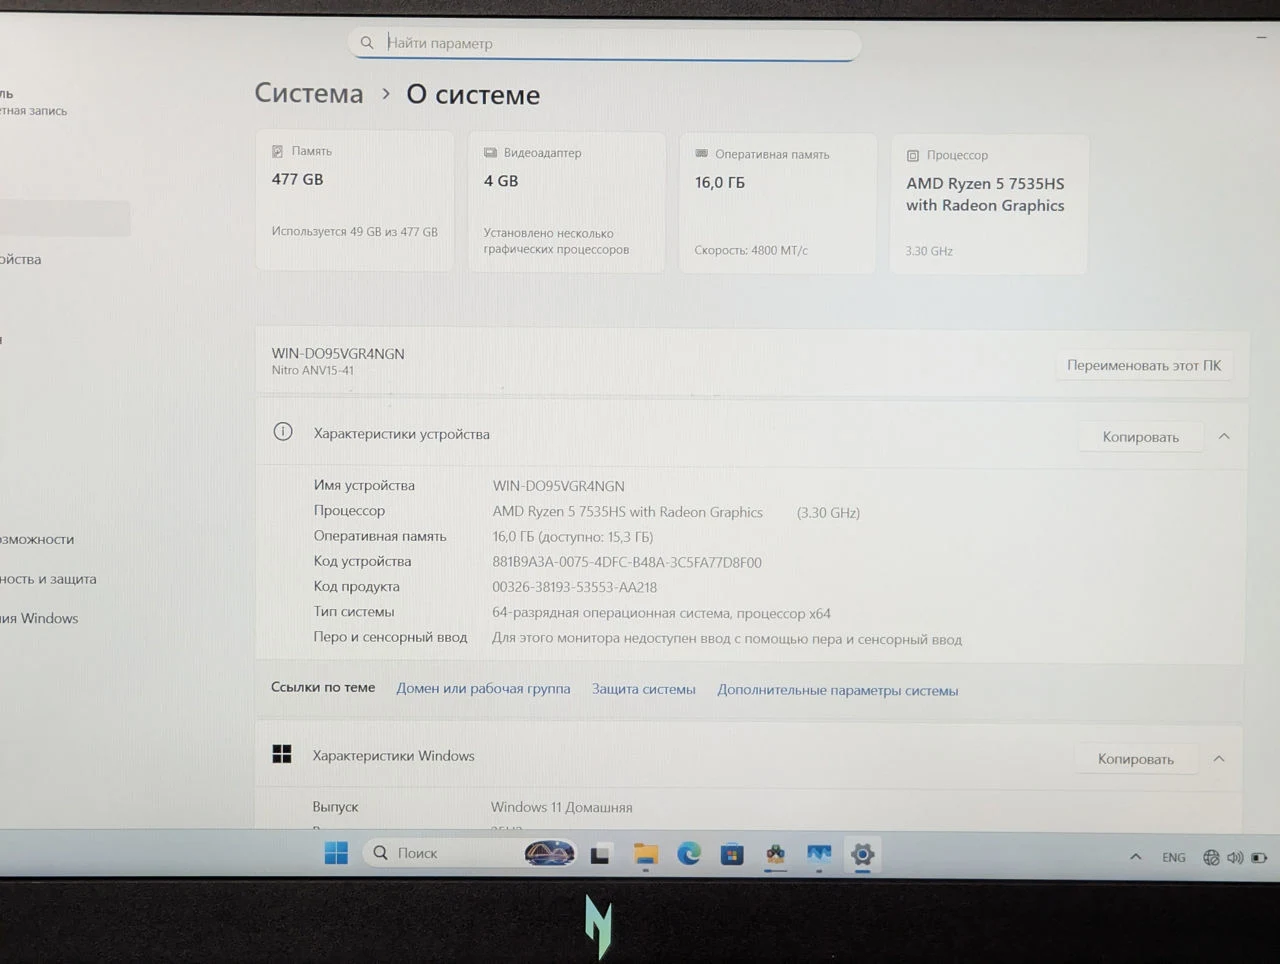Copy Windows specs with Копировать button

pos(1136,759)
